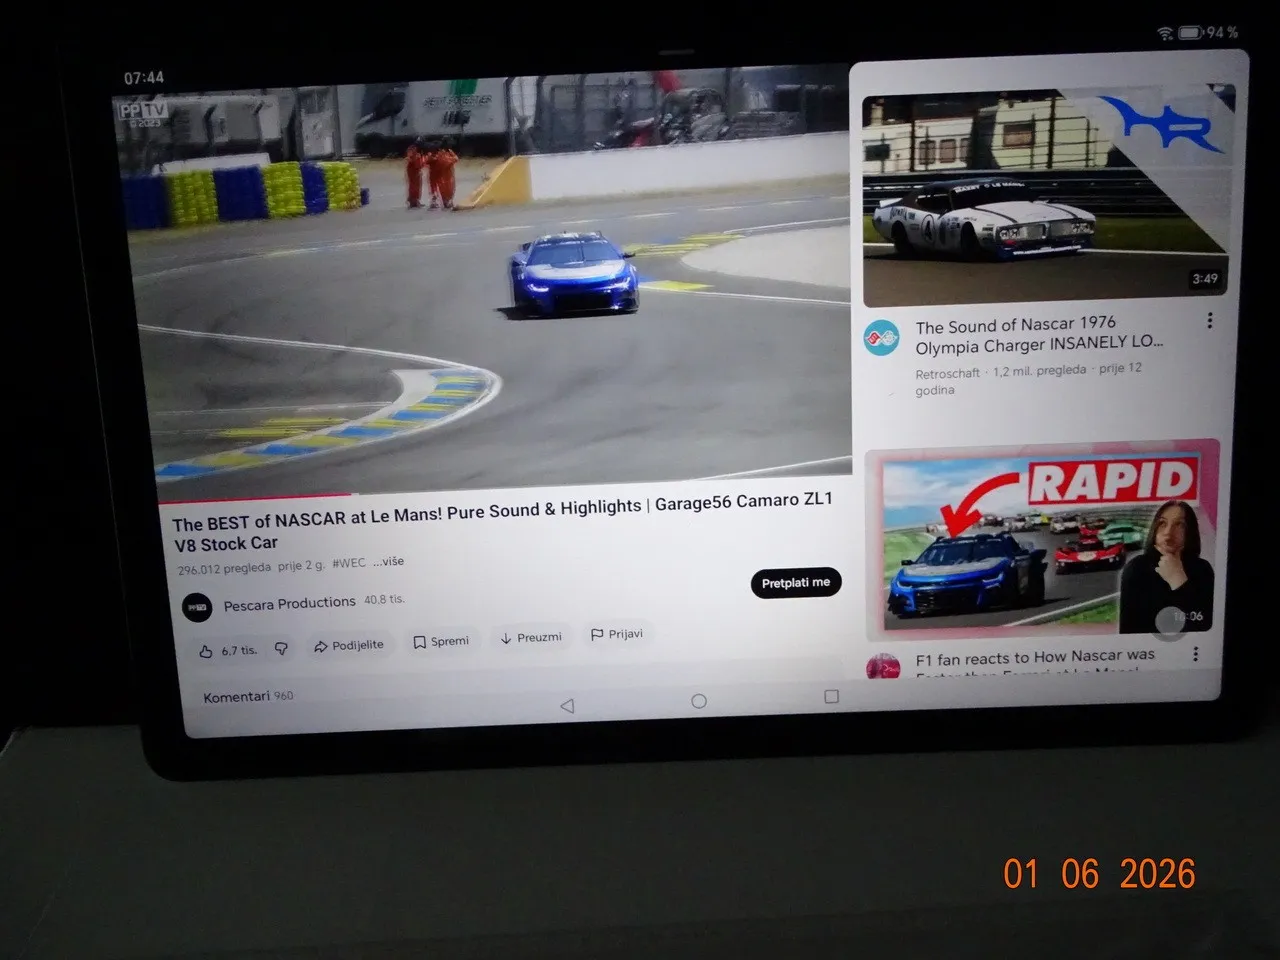Dislike the video with thumbs down icon
The image size is (1280, 960).
tap(282, 648)
